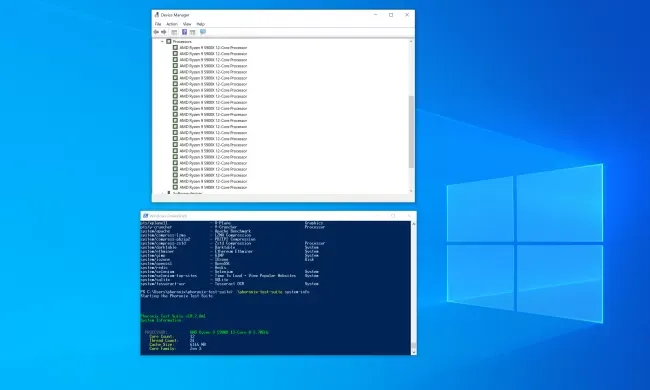The image size is (650, 390).
Task: Open Help via the blue question-mark toolbar icon
Action: (184, 32)
